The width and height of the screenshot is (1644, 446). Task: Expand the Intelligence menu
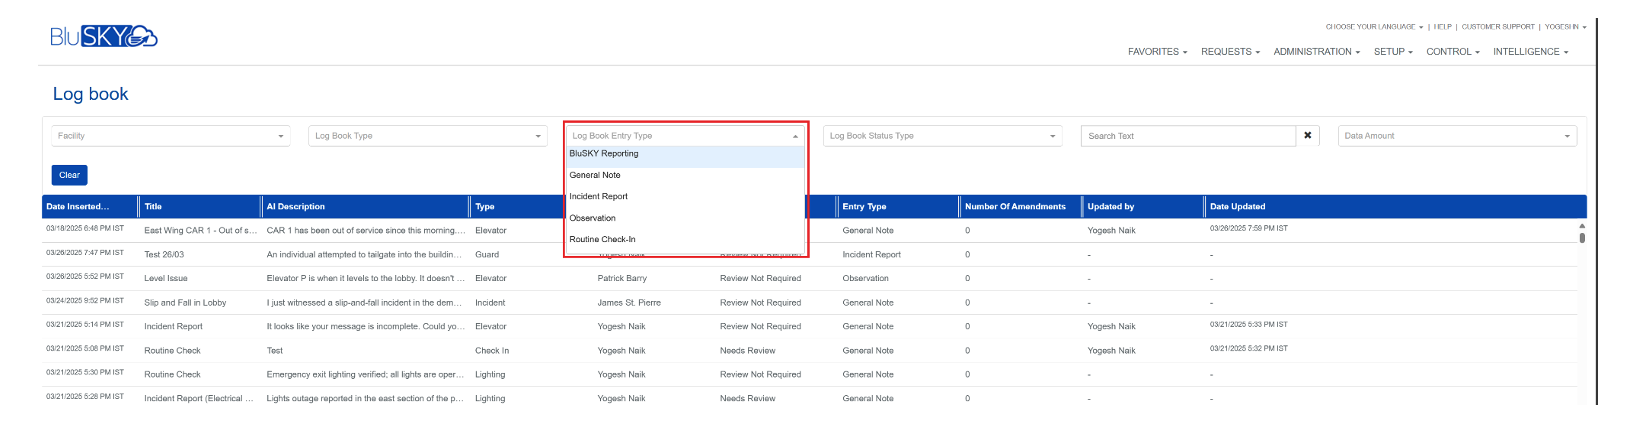1530,52
